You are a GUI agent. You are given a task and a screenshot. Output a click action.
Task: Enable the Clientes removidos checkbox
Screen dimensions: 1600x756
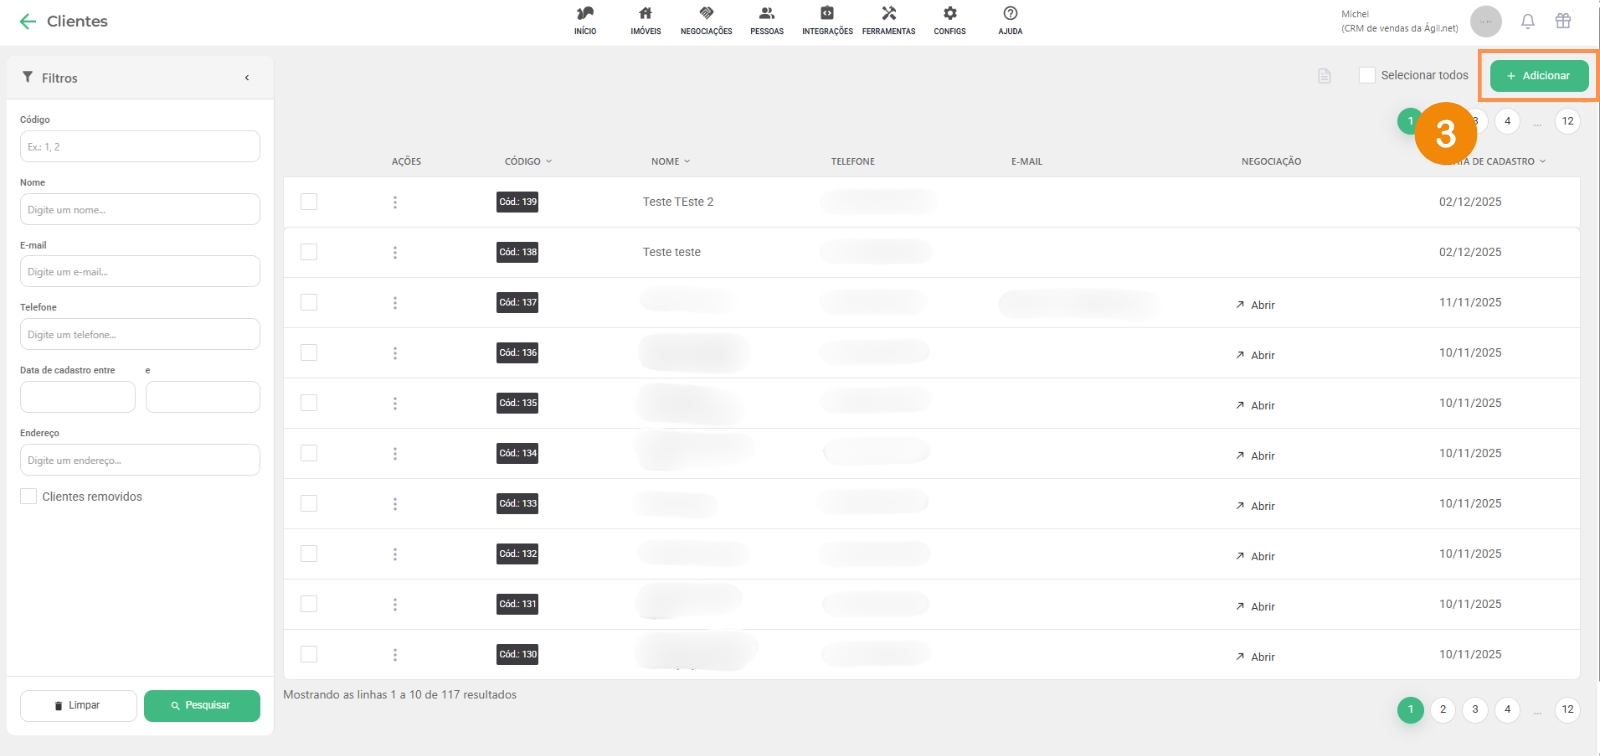pos(29,496)
